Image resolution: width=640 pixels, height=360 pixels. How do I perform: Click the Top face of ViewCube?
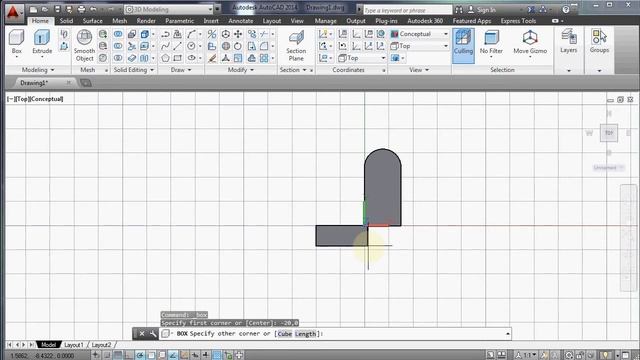coord(609,133)
